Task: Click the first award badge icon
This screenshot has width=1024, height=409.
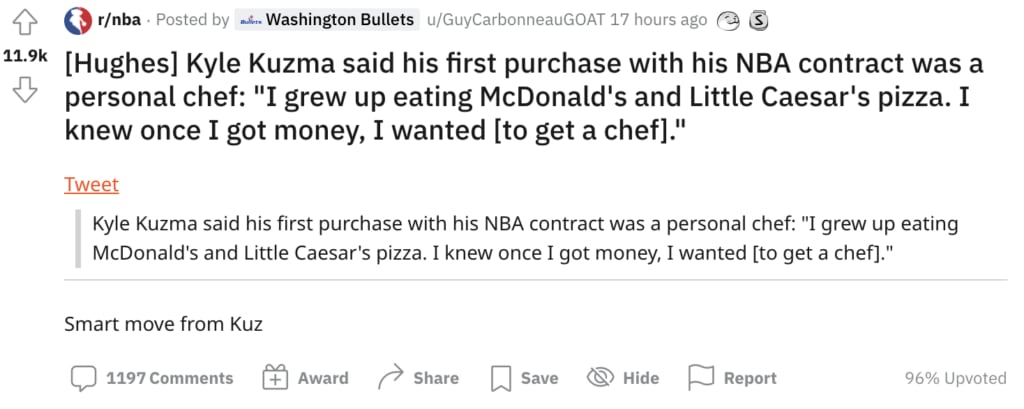Action: [728, 20]
